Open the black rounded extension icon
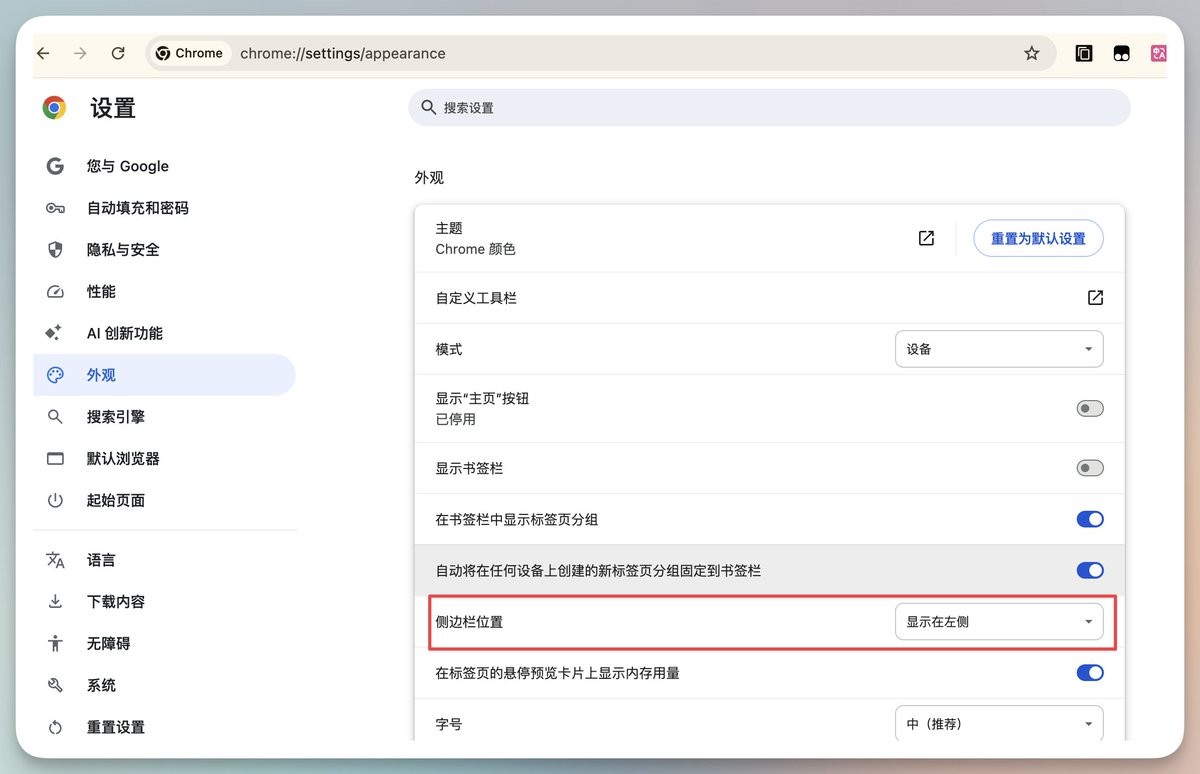Viewport: 1200px width, 774px height. click(x=1122, y=54)
